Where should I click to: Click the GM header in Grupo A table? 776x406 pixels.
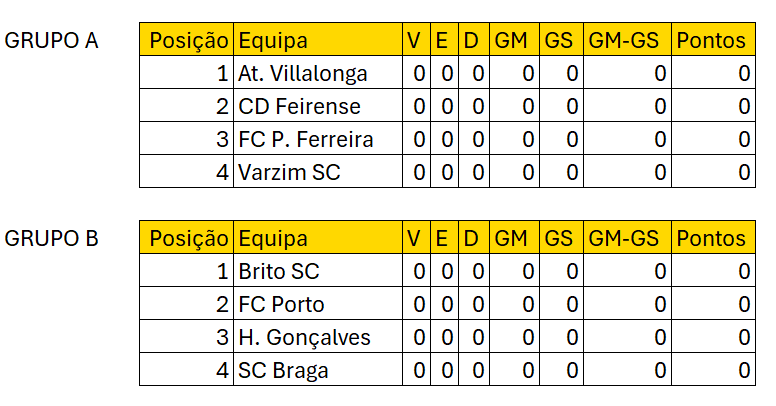[511, 41]
